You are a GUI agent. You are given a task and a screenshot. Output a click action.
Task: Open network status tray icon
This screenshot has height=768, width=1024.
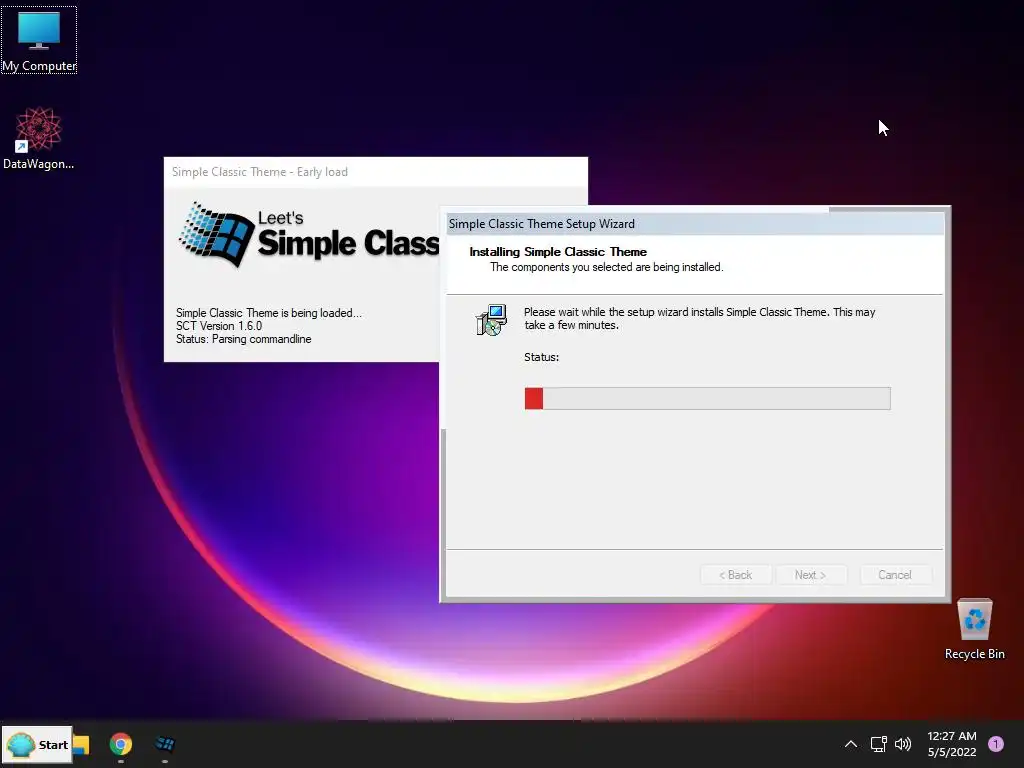click(878, 744)
